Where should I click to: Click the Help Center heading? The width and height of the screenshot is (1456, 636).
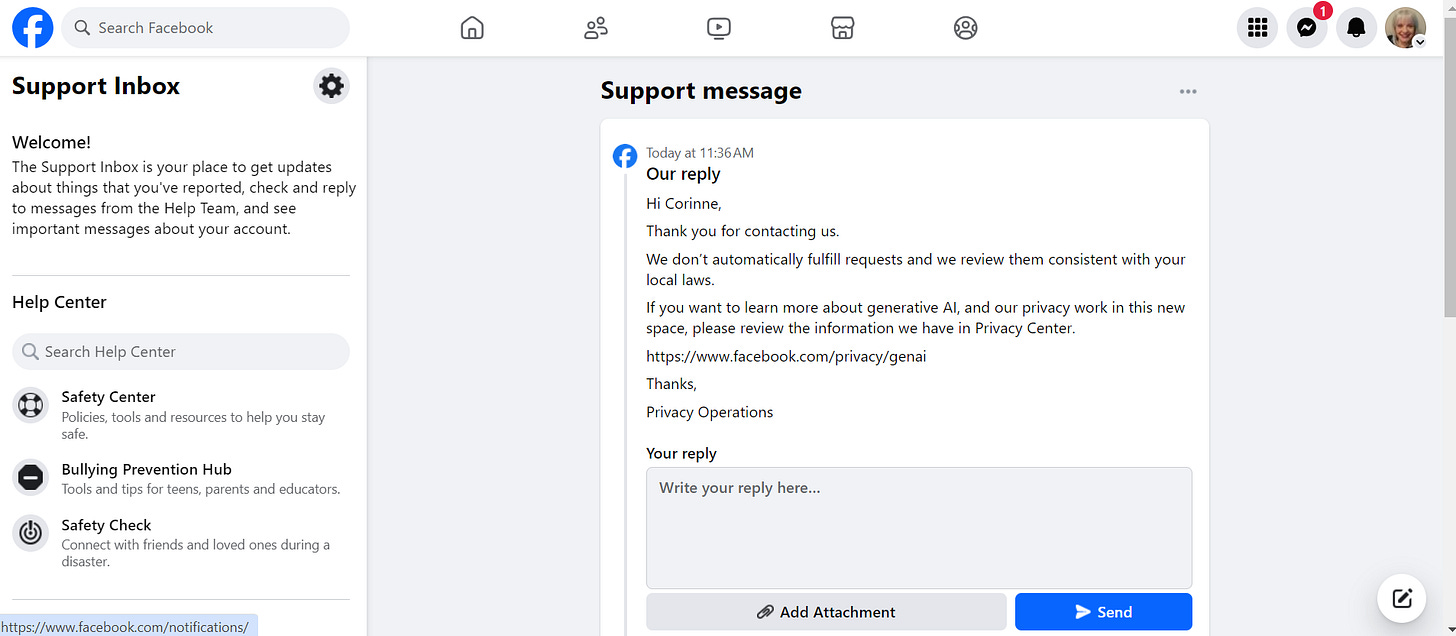[59, 302]
